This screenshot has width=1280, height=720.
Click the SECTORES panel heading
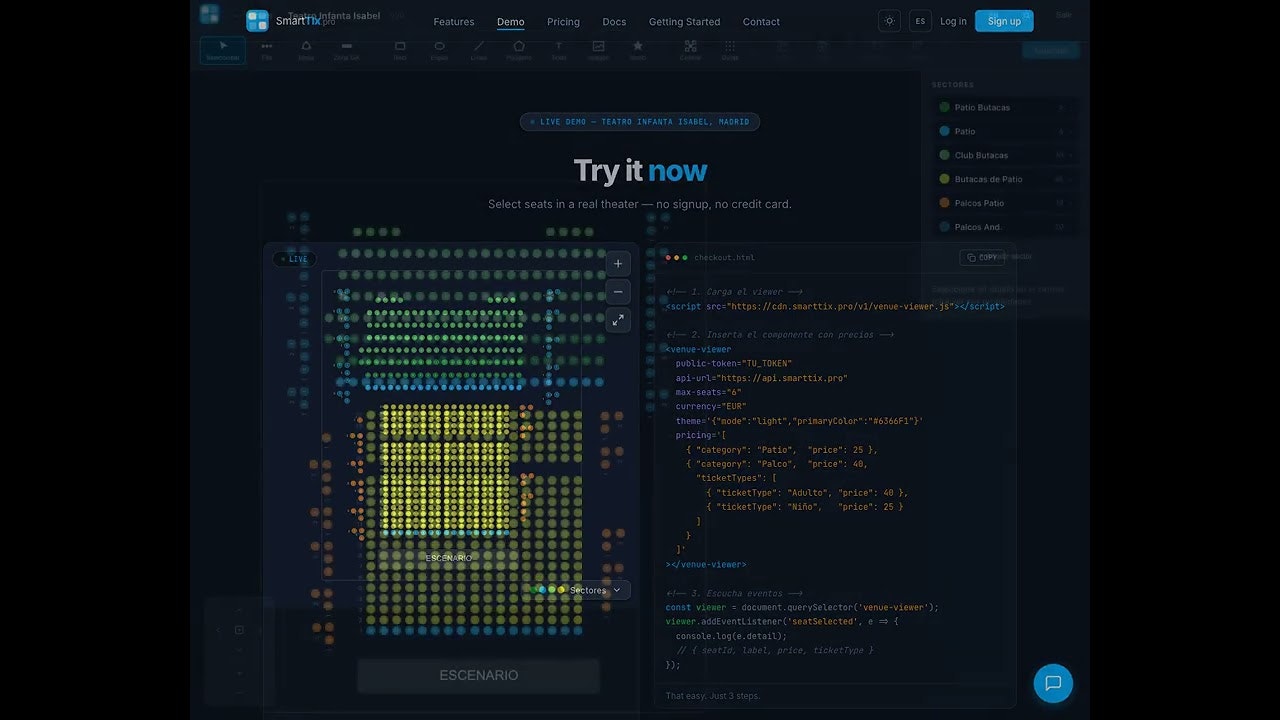953,85
